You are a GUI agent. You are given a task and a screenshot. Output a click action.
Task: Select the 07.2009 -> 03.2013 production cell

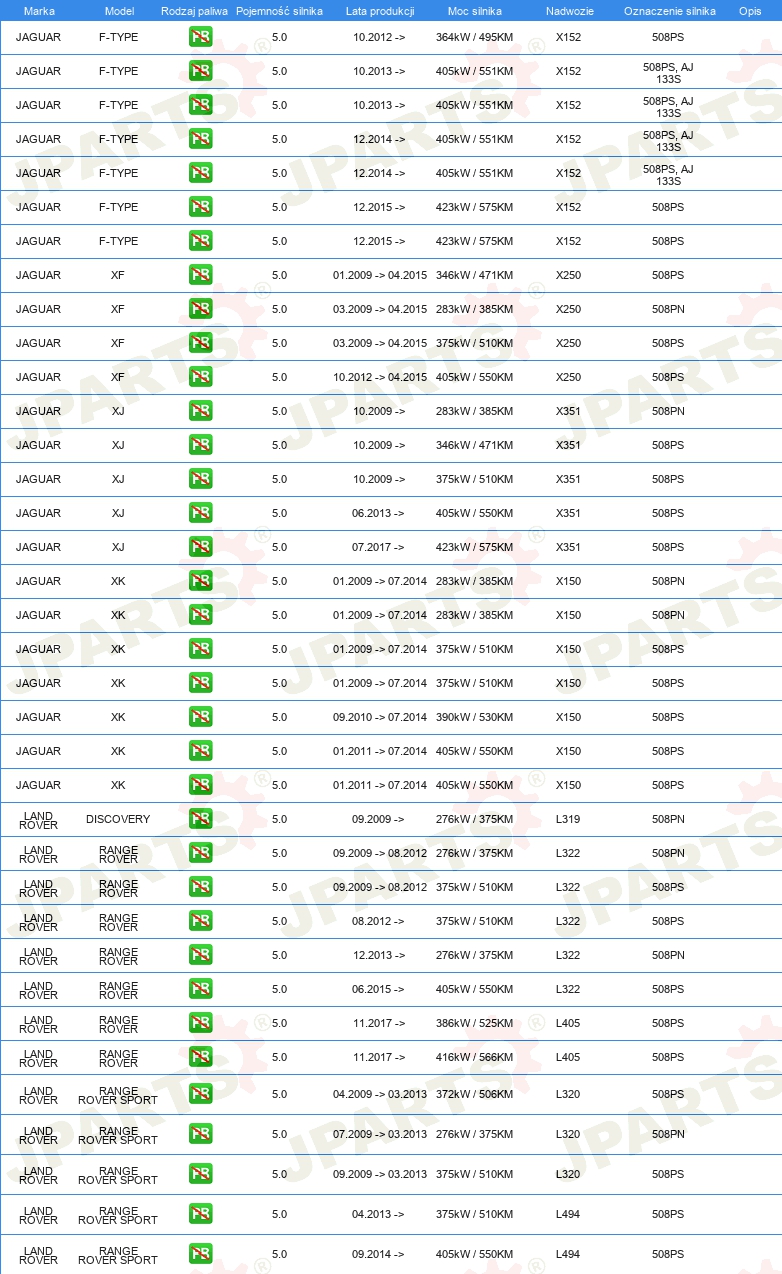pyautogui.click(x=380, y=1134)
